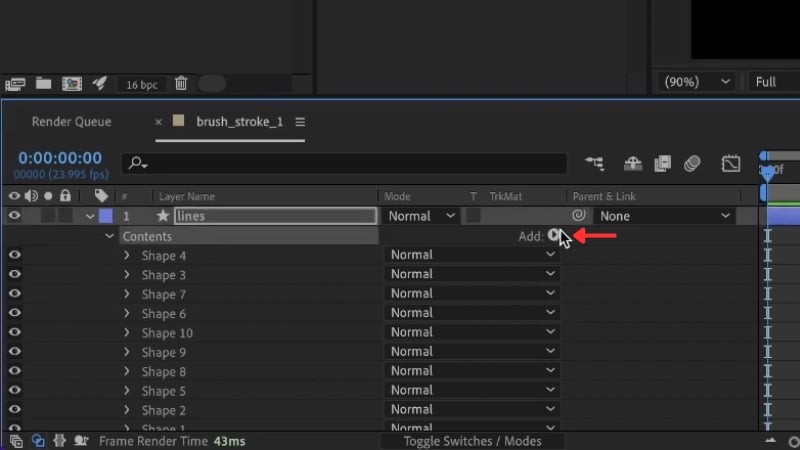Hide Shape 8 visibility eye
This screenshot has width=800, height=450.
14,371
